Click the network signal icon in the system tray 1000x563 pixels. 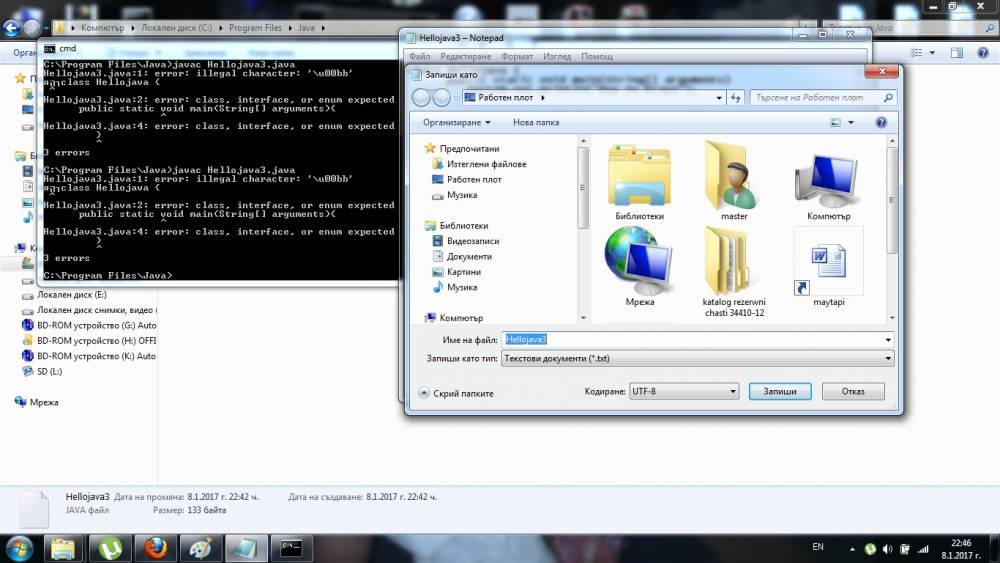pyautogui.click(x=923, y=549)
